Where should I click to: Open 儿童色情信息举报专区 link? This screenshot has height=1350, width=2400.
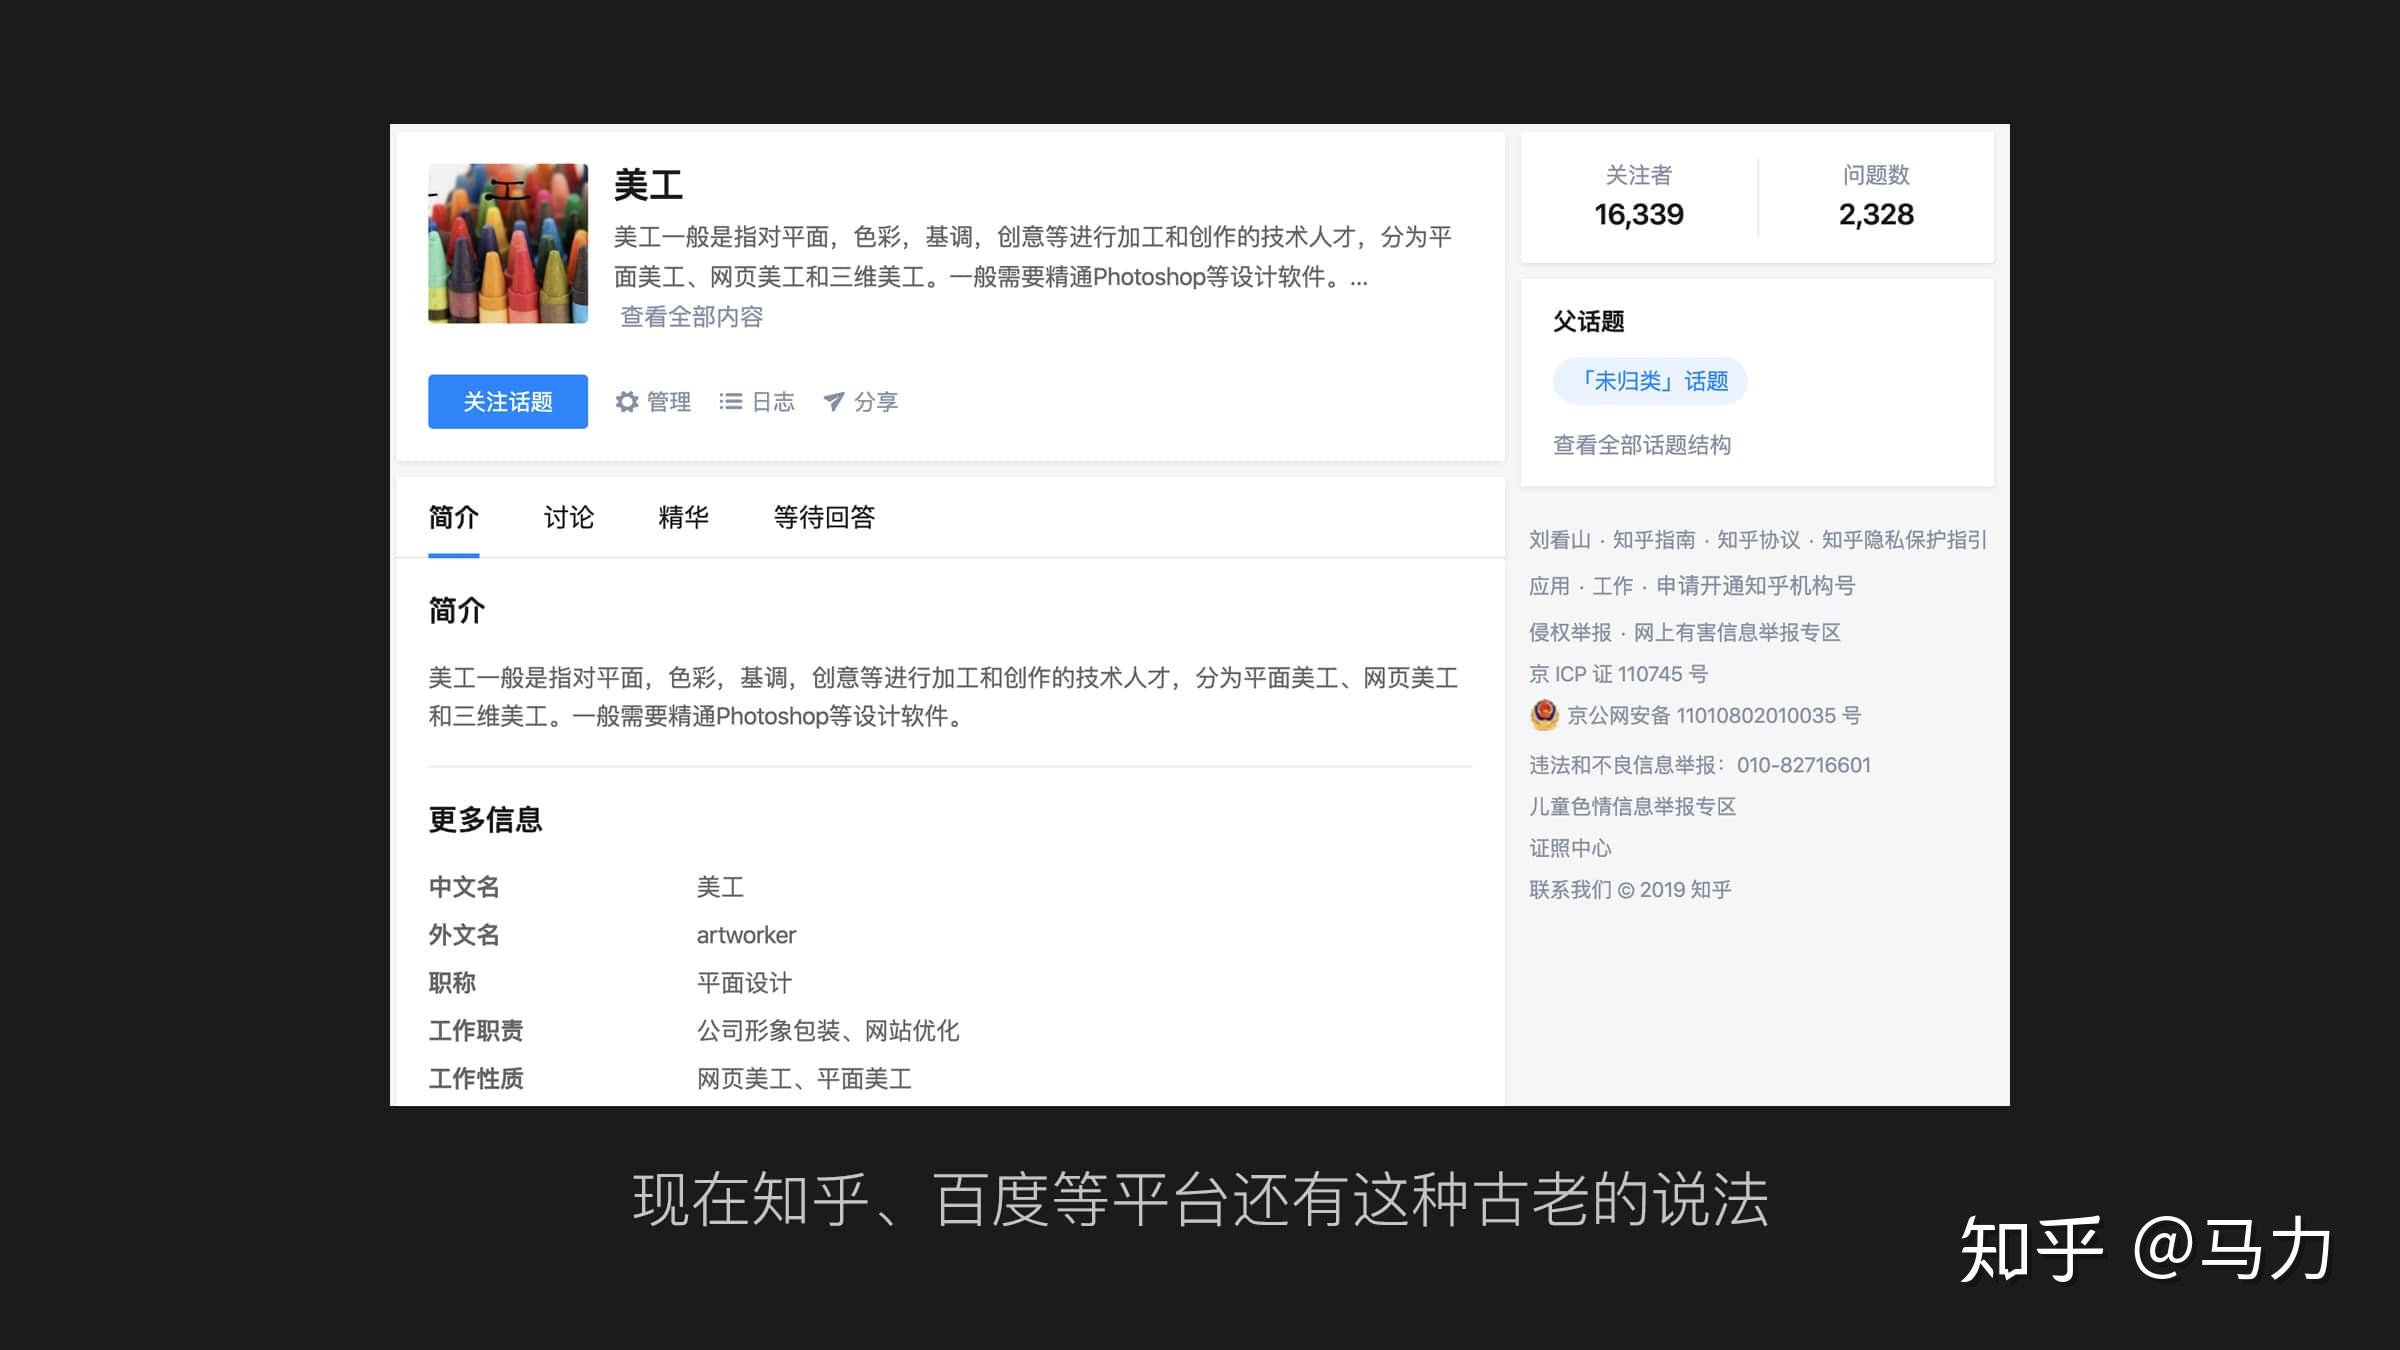(1633, 806)
